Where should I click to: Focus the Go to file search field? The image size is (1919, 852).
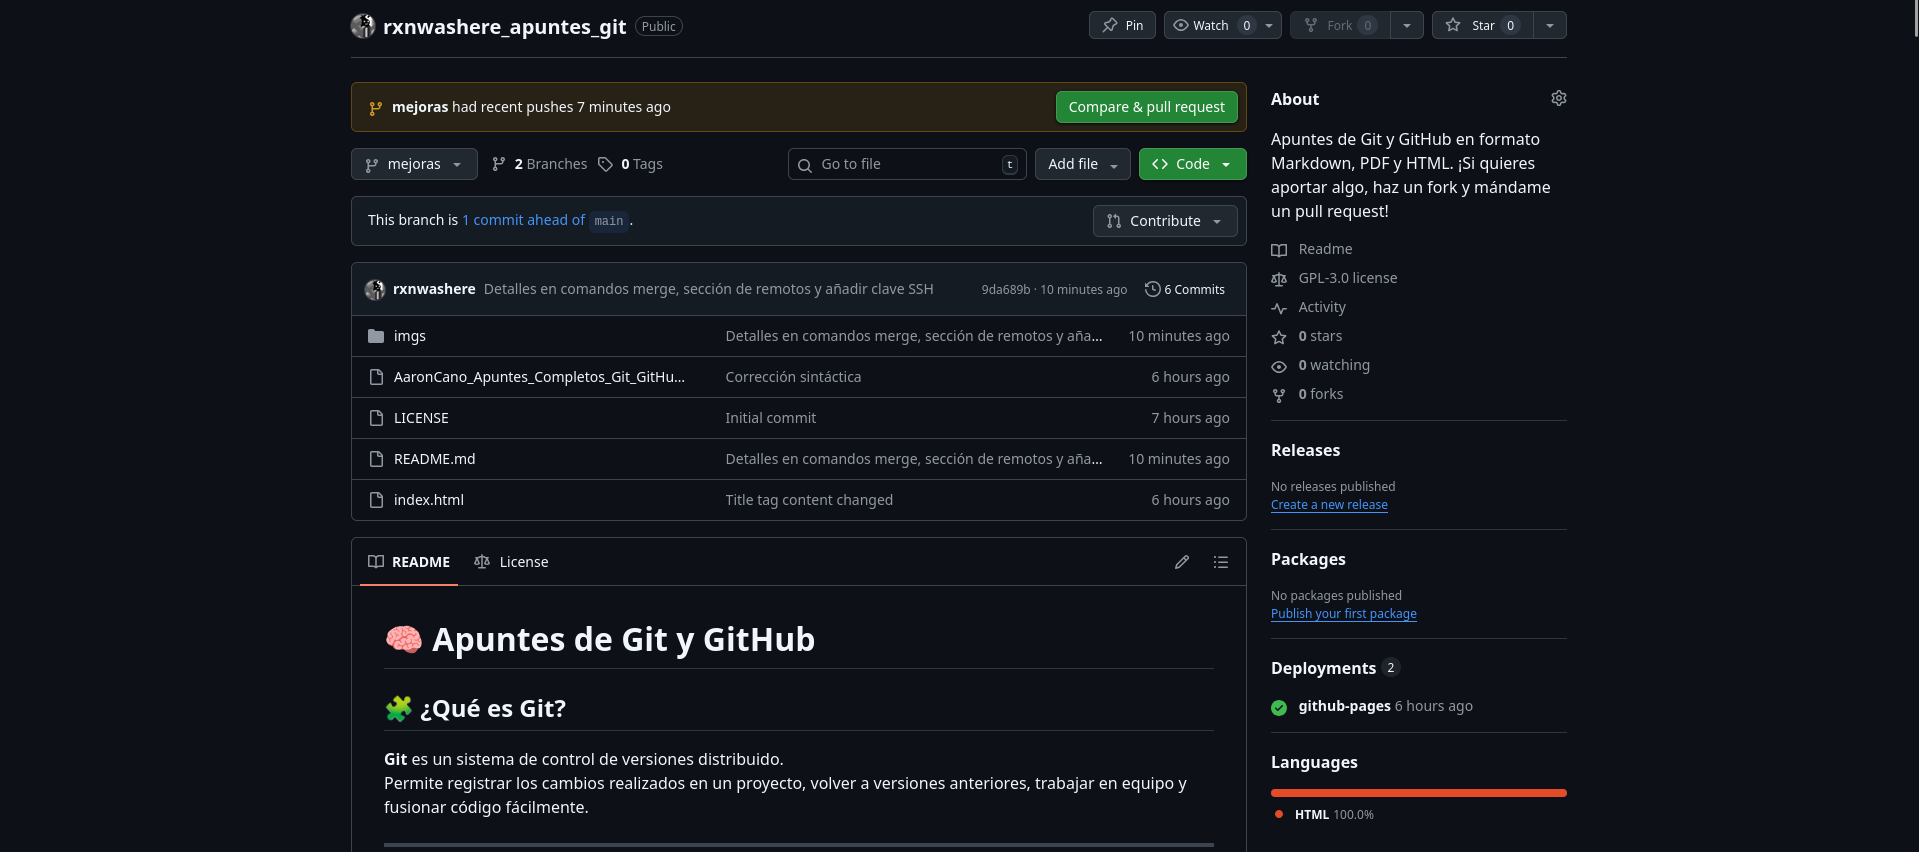(907, 164)
